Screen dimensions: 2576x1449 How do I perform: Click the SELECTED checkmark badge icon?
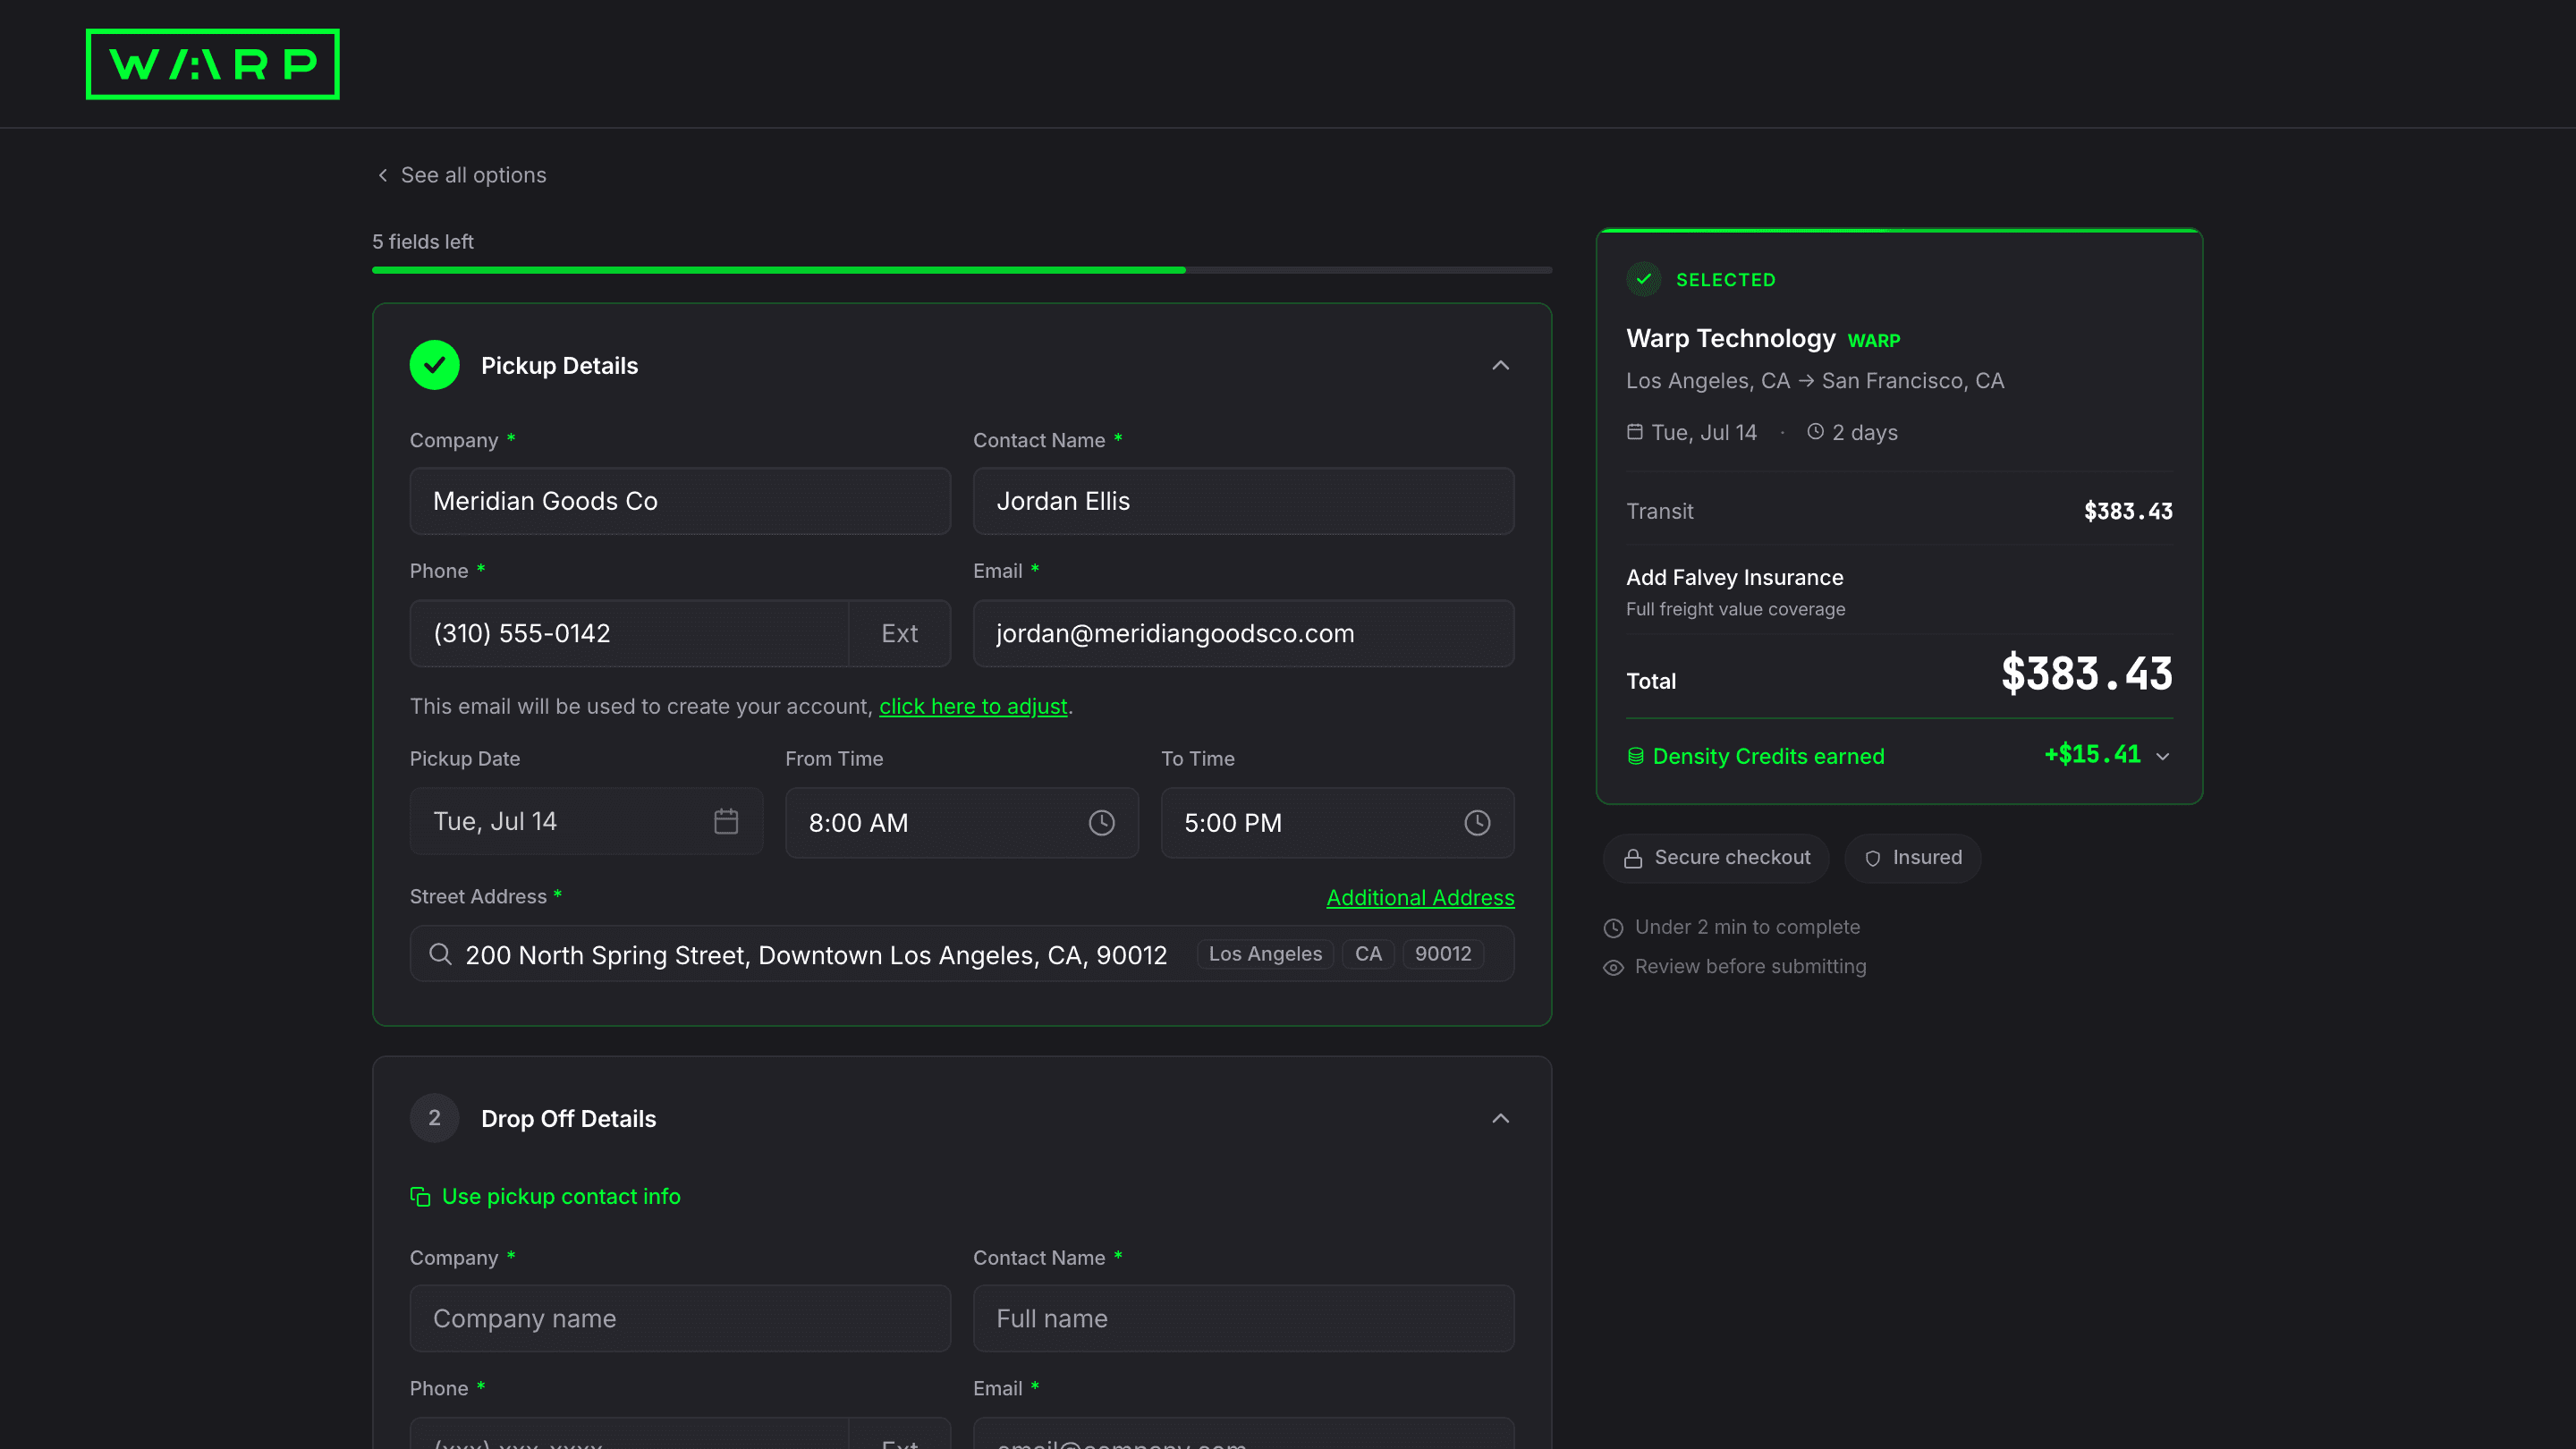1643,279
